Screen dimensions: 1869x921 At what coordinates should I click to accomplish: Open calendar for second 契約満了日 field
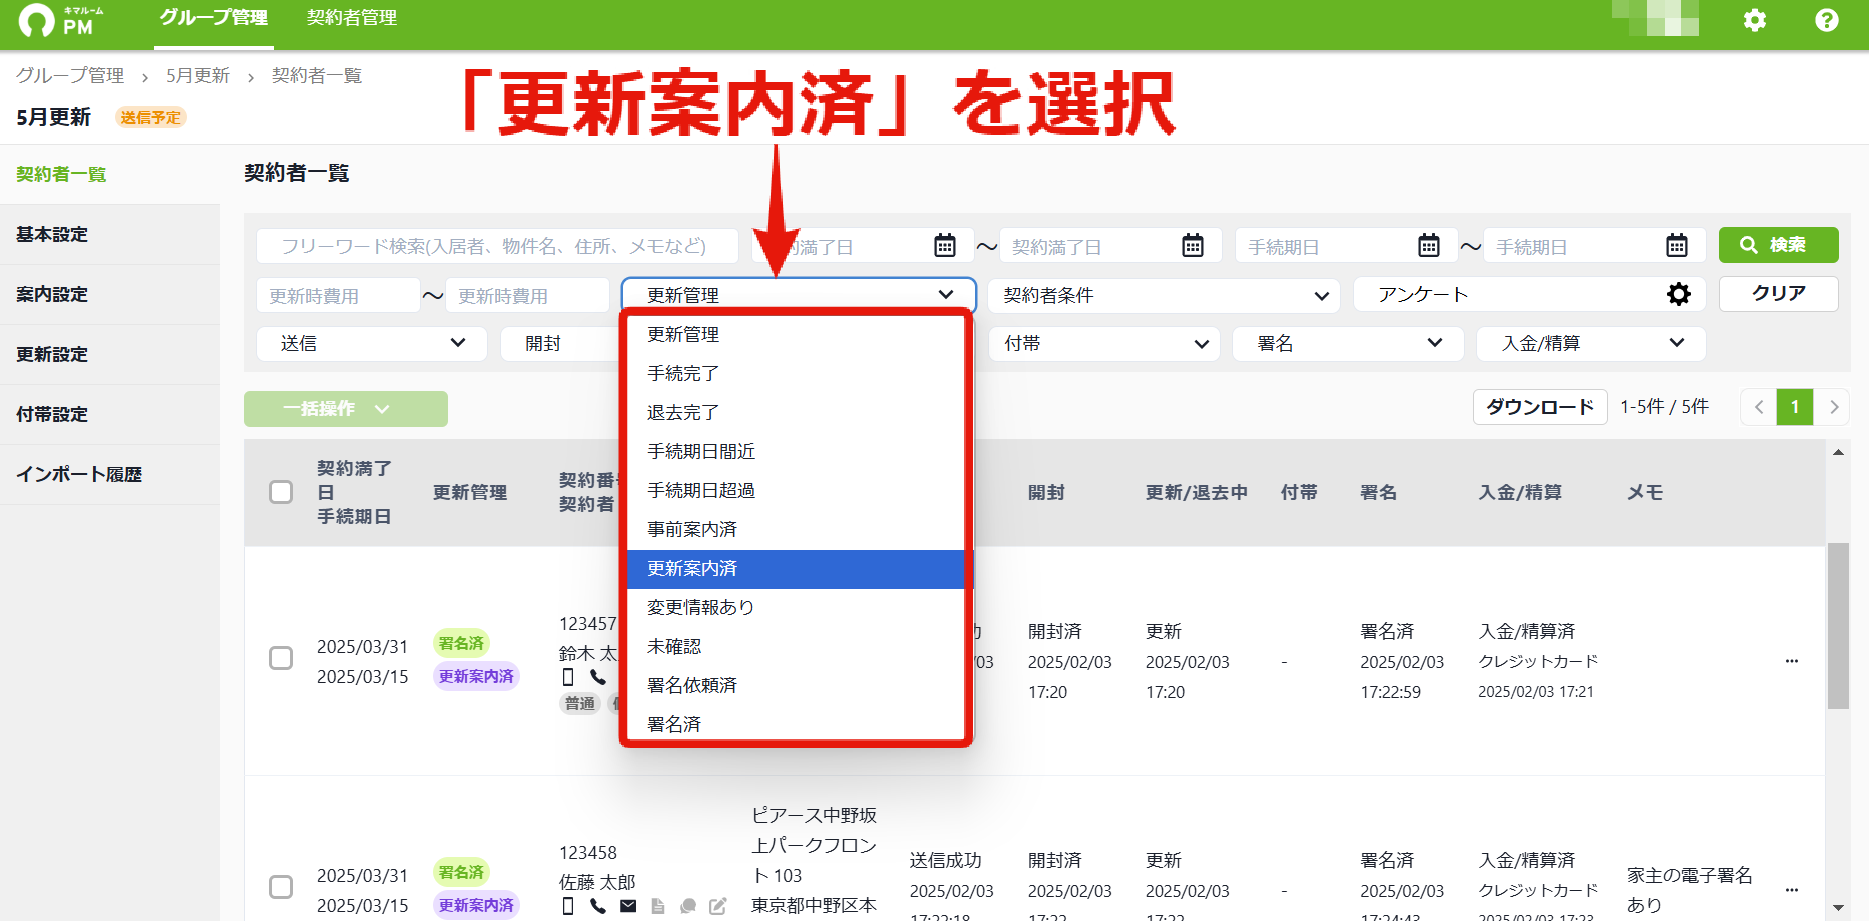click(1193, 246)
